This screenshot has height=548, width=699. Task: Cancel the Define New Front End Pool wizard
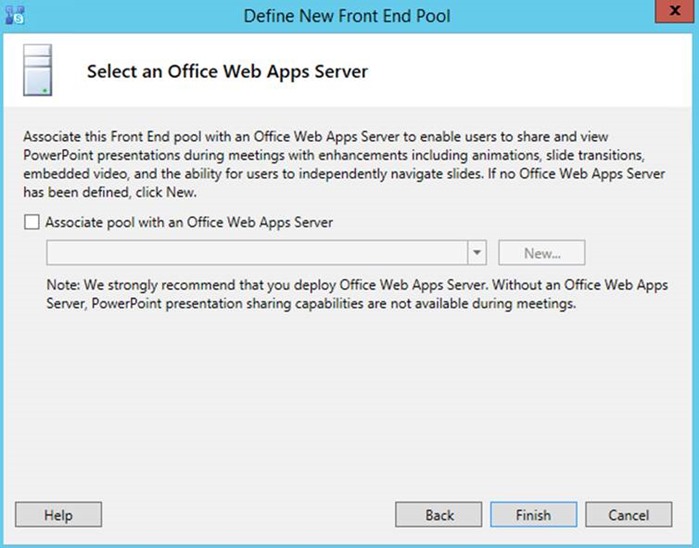pos(629,515)
